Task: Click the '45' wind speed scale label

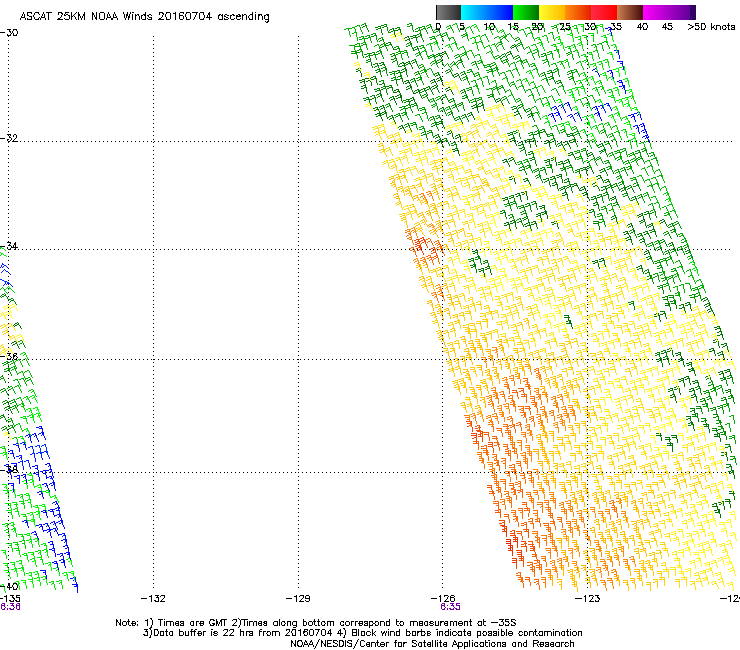Action: coord(667,27)
